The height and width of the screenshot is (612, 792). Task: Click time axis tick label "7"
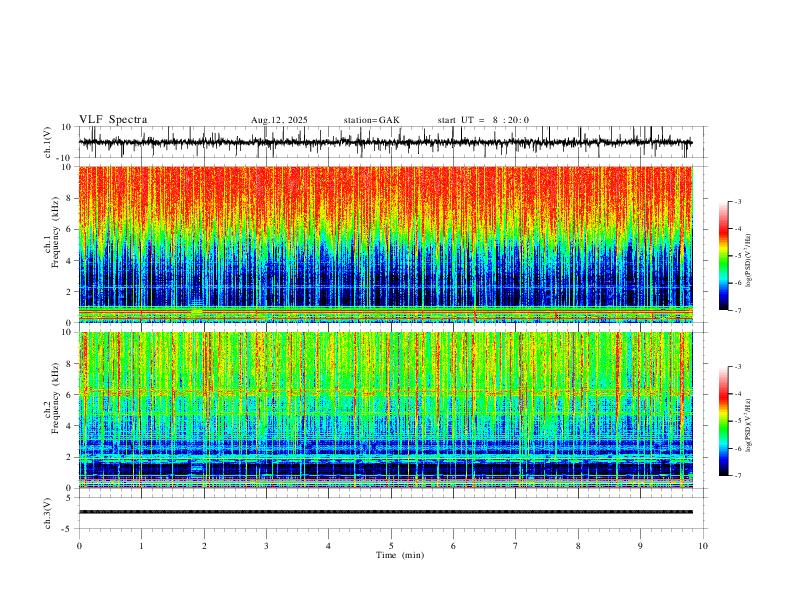point(516,546)
